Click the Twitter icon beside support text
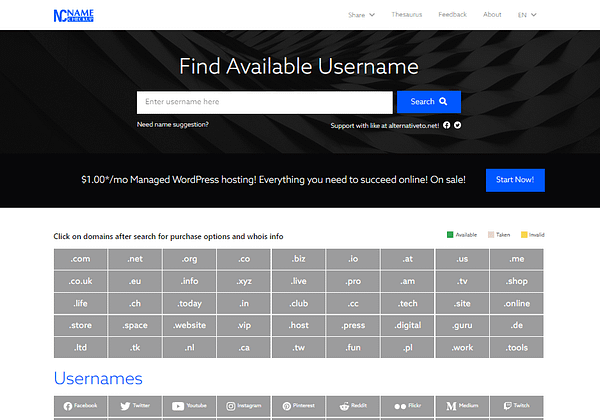 [x=457, y=125]
